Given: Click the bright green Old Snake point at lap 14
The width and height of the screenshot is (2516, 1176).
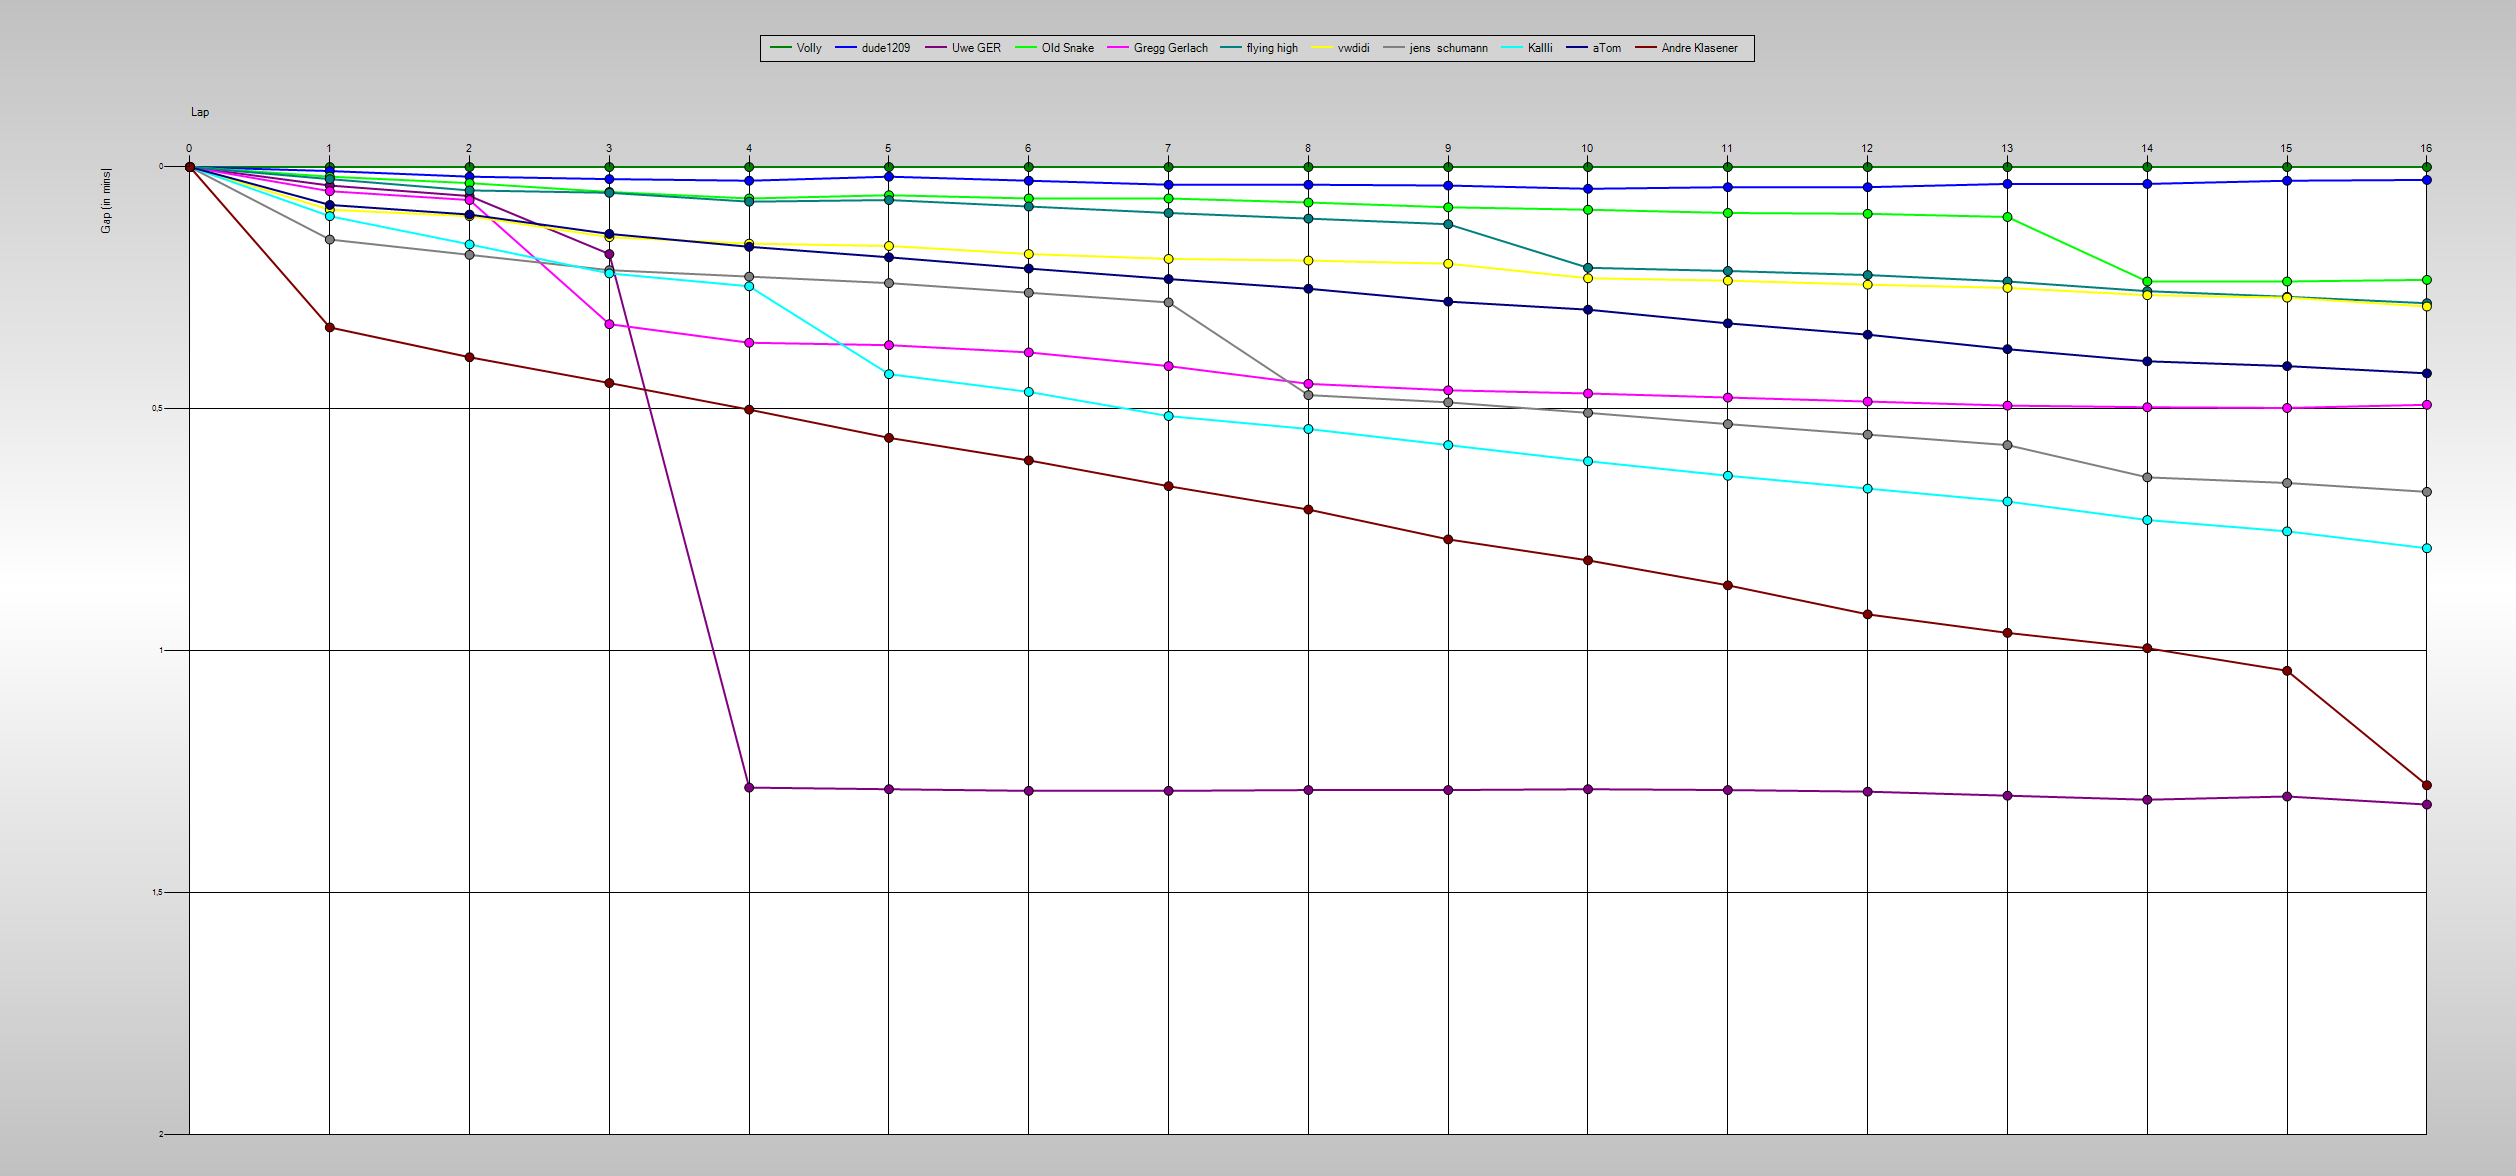Looking at the screenshot, I should click(2147, 282).
